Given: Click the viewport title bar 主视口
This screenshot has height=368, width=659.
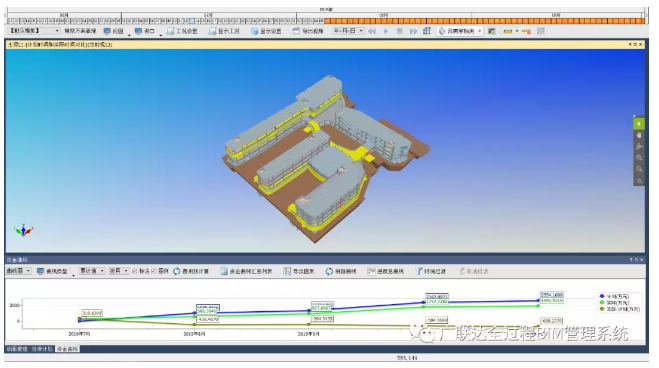Looking at the screenshot, I should pyautogui.click(x=324, y=44).
